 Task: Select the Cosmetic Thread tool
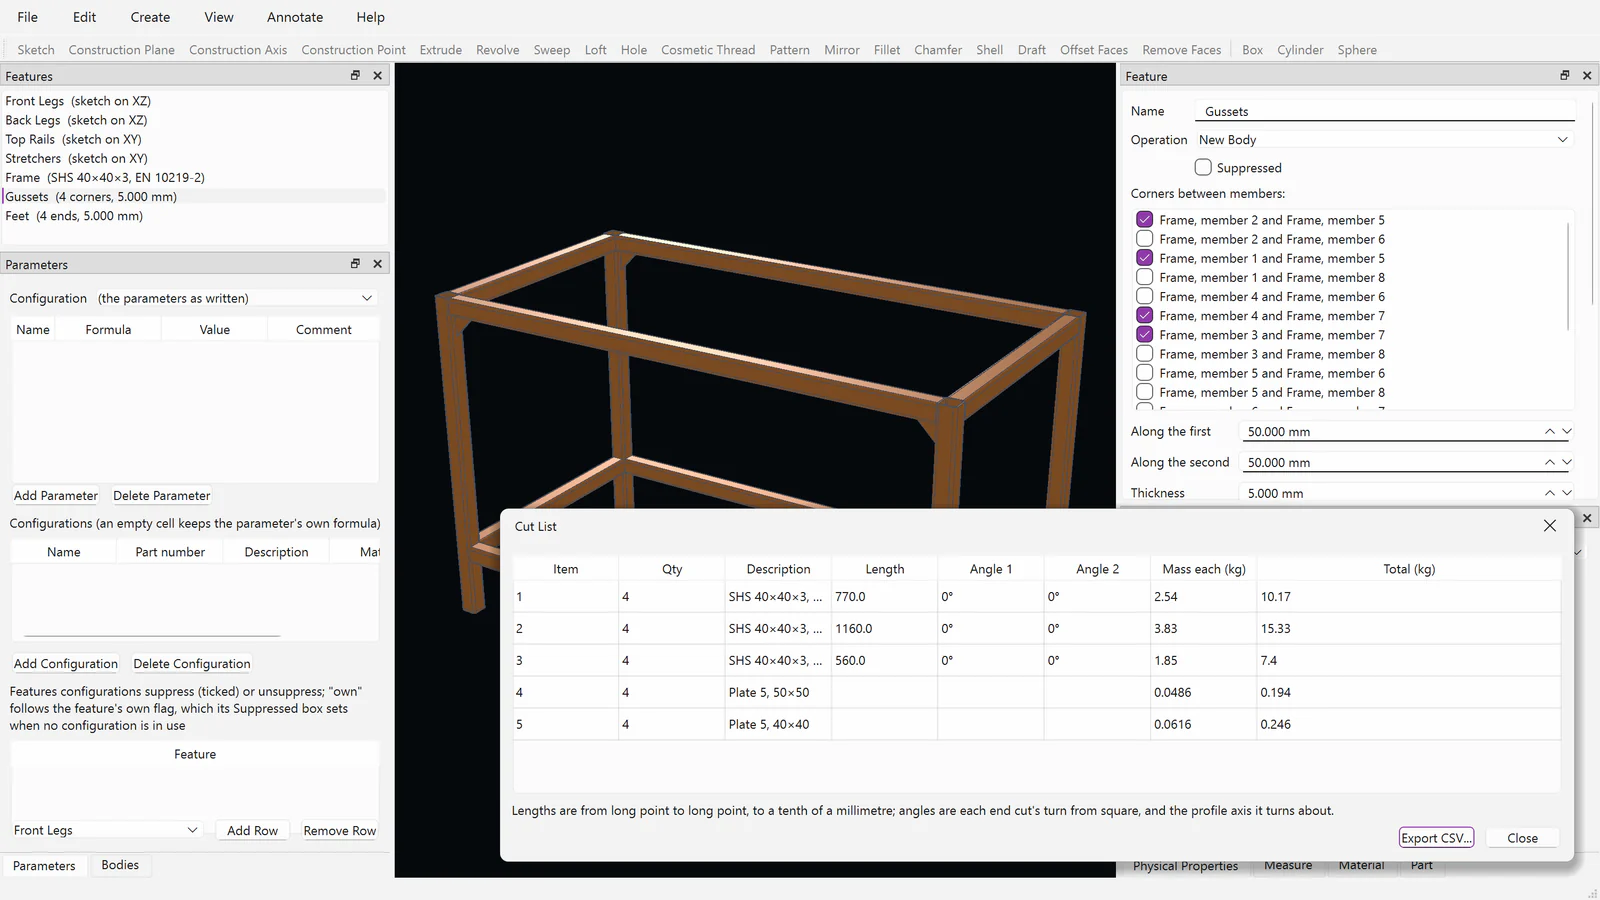[708, 50]
